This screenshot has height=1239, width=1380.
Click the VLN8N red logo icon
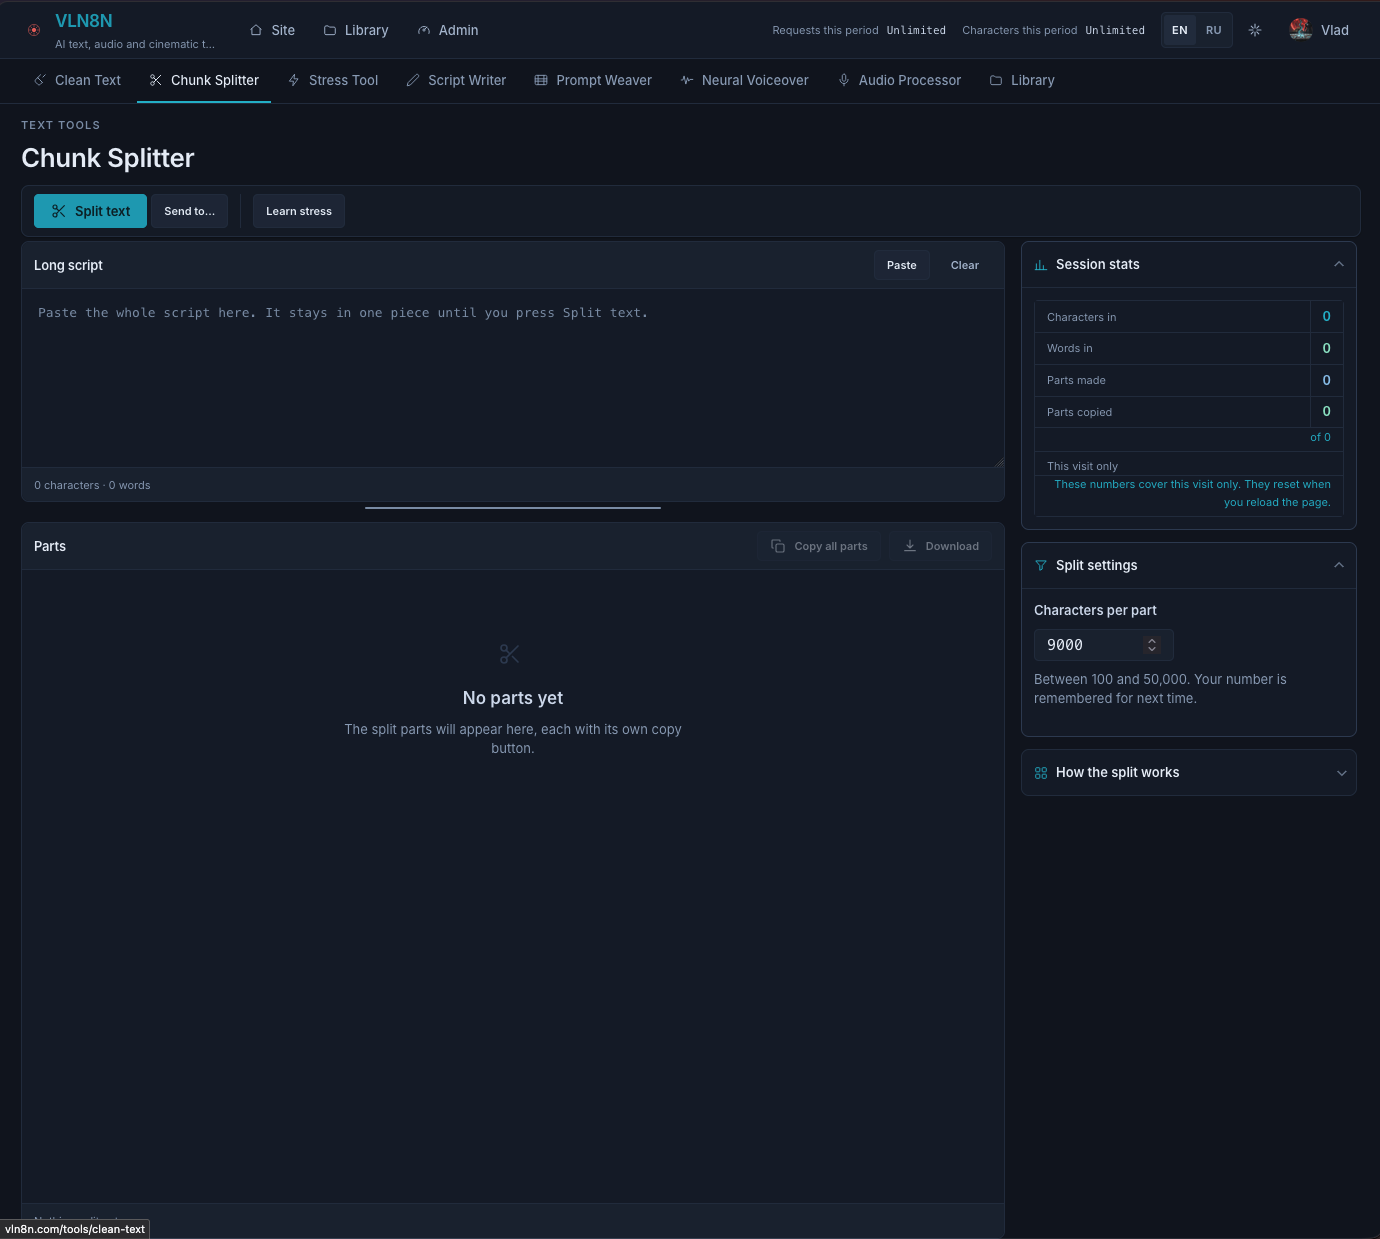pos(34,30)
